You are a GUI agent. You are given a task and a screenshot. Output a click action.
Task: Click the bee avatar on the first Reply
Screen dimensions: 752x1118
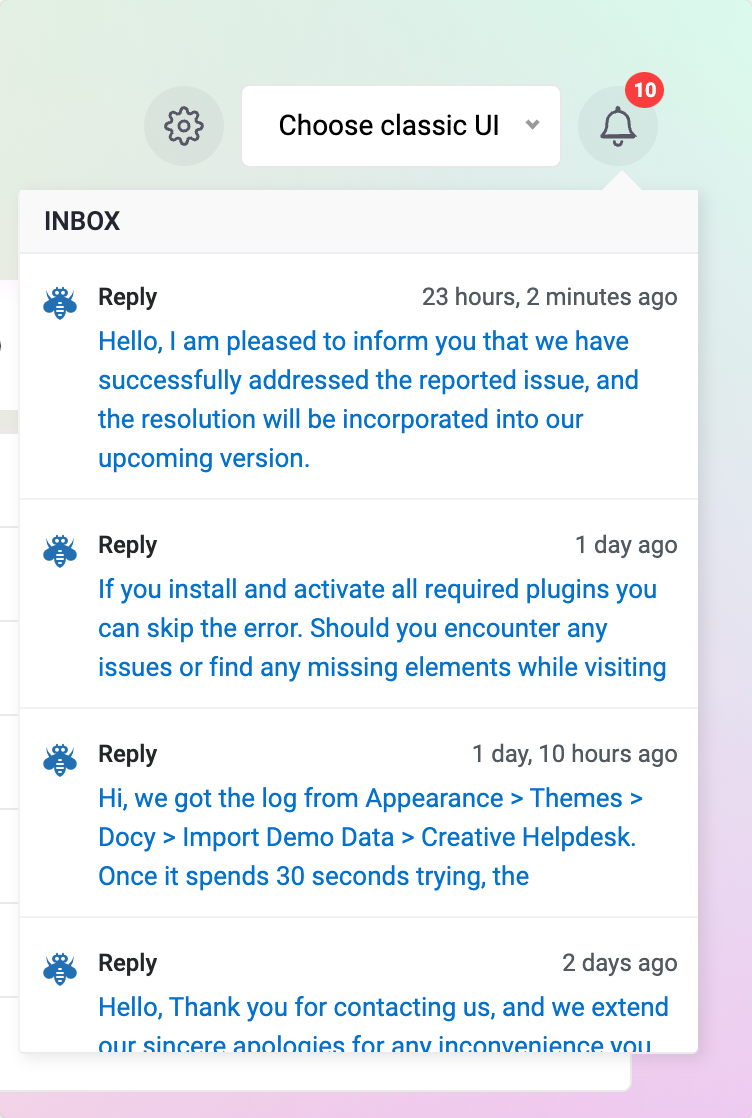[59, 301]
